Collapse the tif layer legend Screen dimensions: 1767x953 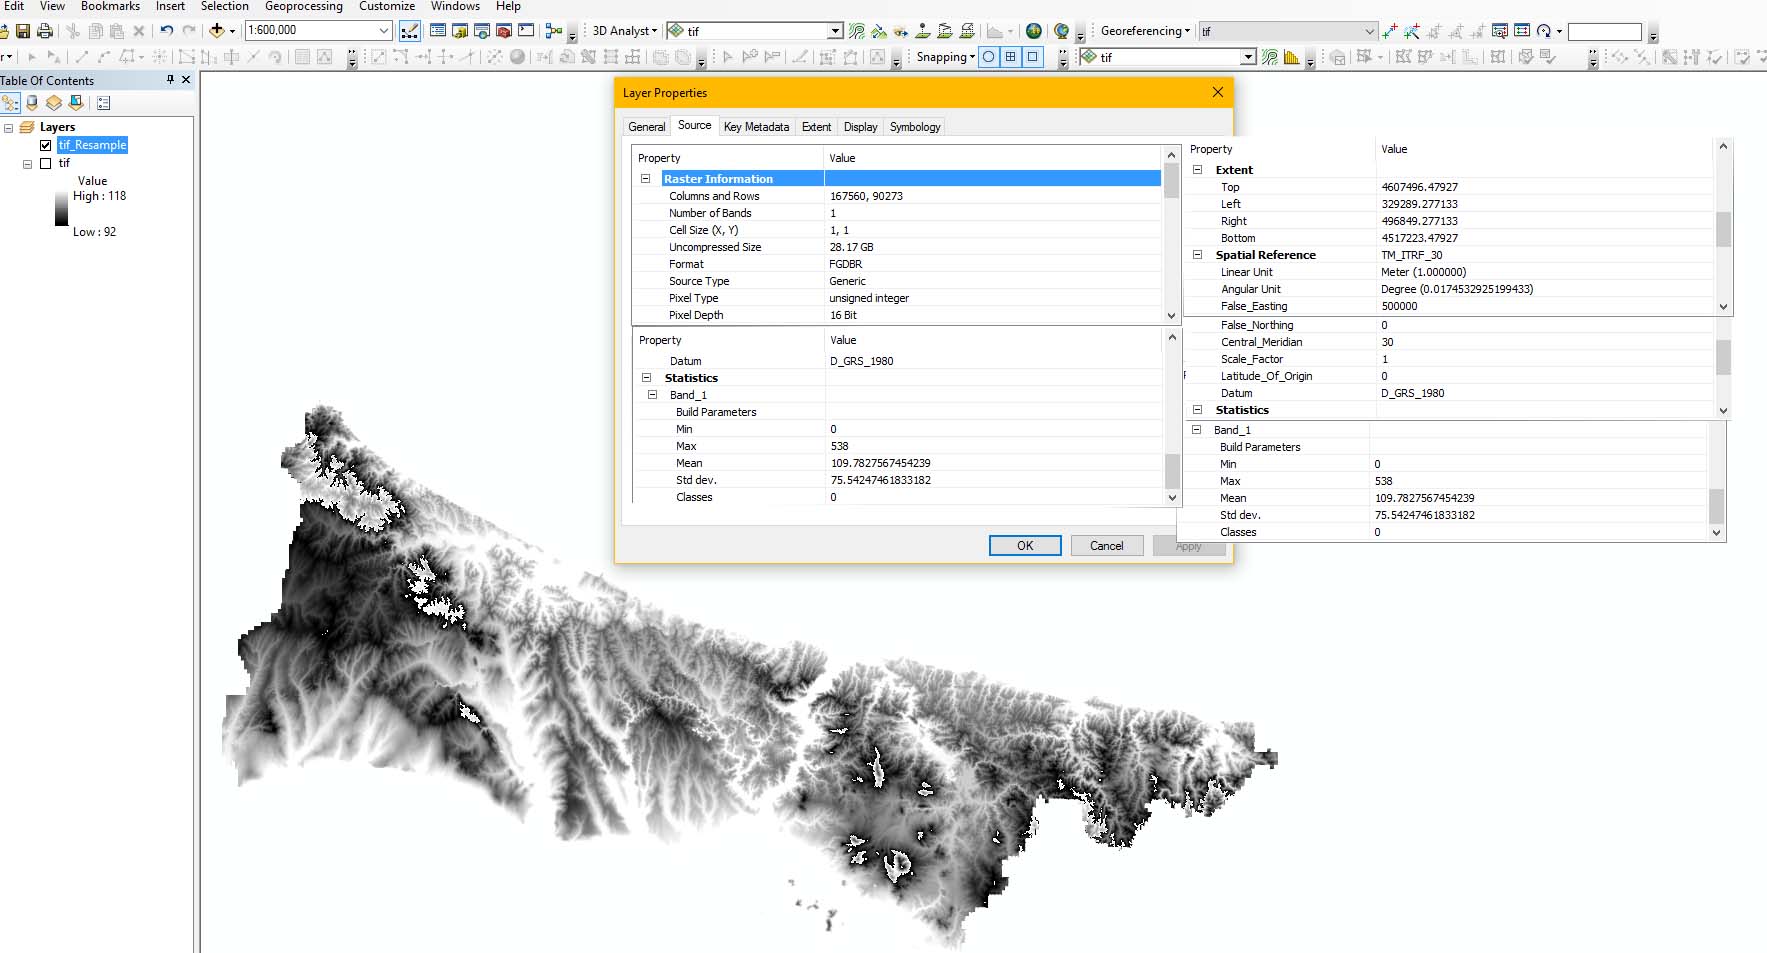(28, 164)
